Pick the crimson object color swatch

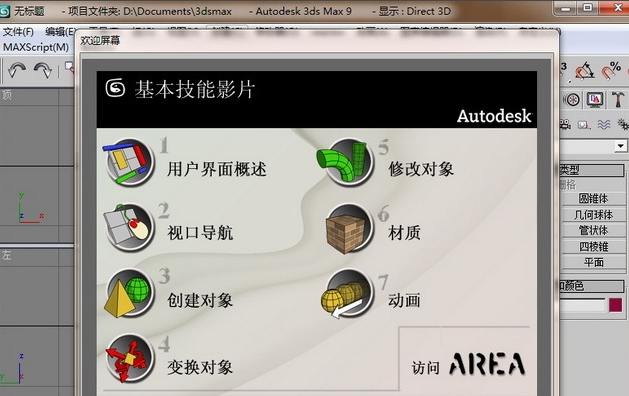[615, 305]
